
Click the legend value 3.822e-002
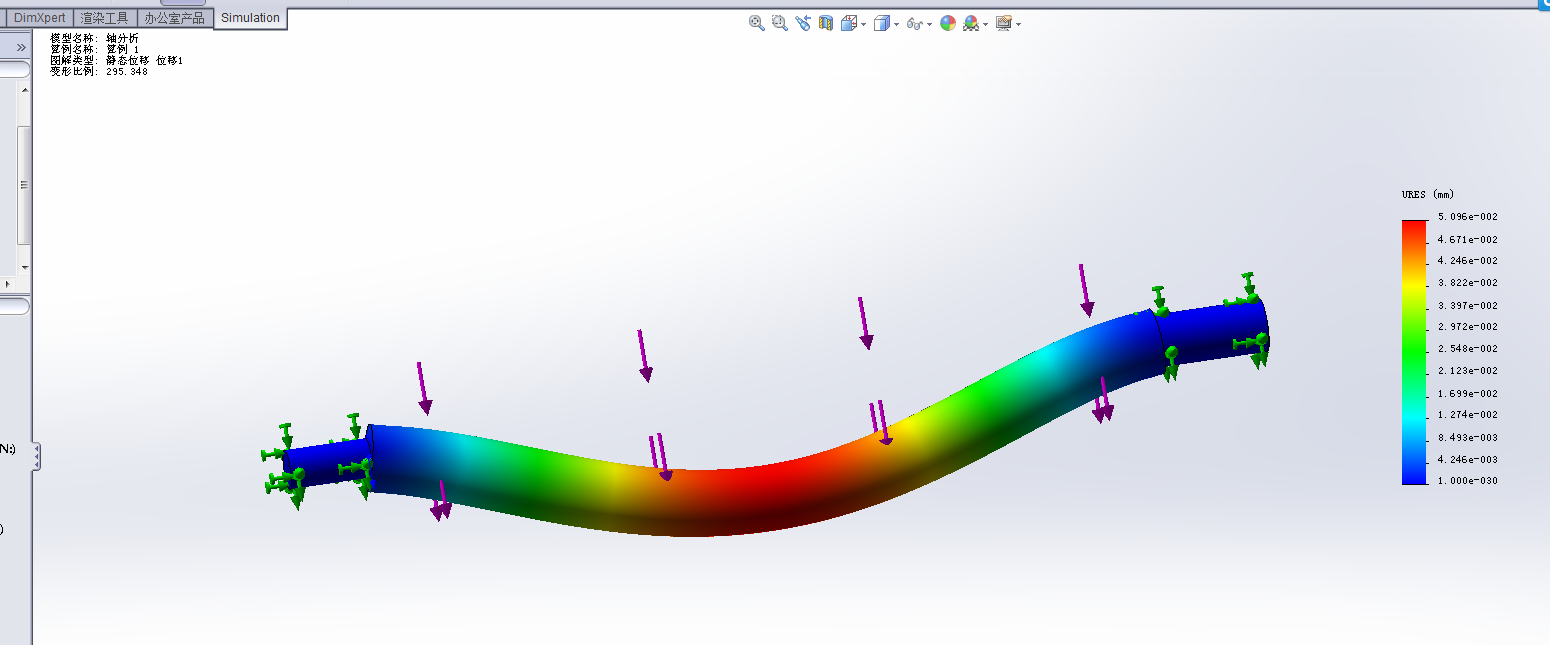(1468, 283)
